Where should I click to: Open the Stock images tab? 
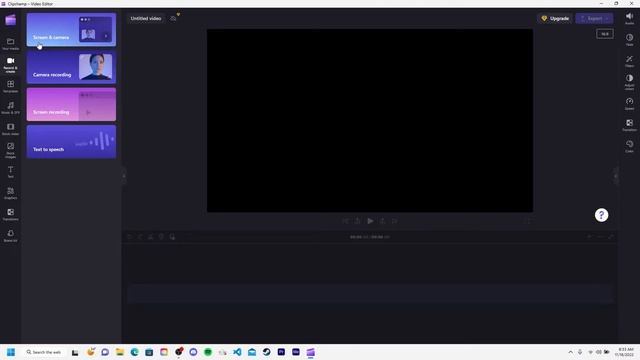click(11, 150)
